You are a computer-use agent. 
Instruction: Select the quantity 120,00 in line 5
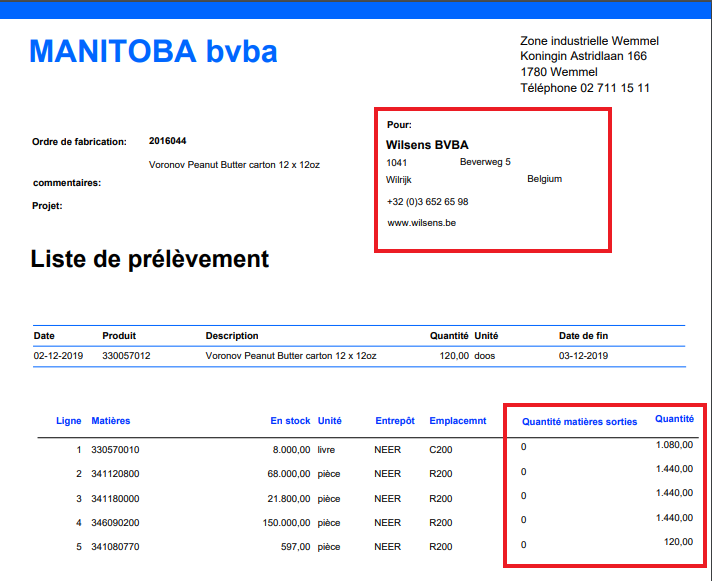[x=678, y=542]
